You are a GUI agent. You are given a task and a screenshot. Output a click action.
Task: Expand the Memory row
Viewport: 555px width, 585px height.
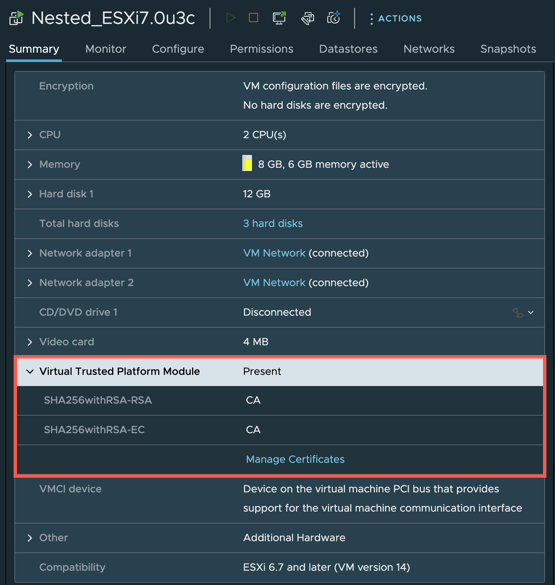30,165
